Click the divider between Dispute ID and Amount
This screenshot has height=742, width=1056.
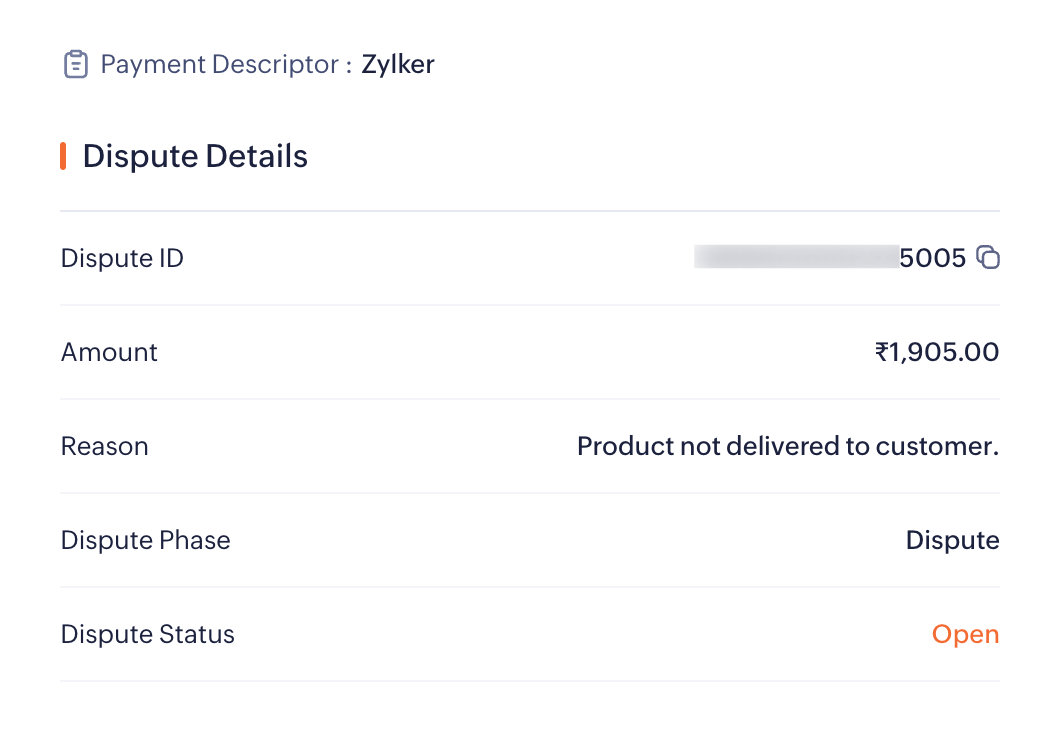pyautogui.click(x=530, y=305)
